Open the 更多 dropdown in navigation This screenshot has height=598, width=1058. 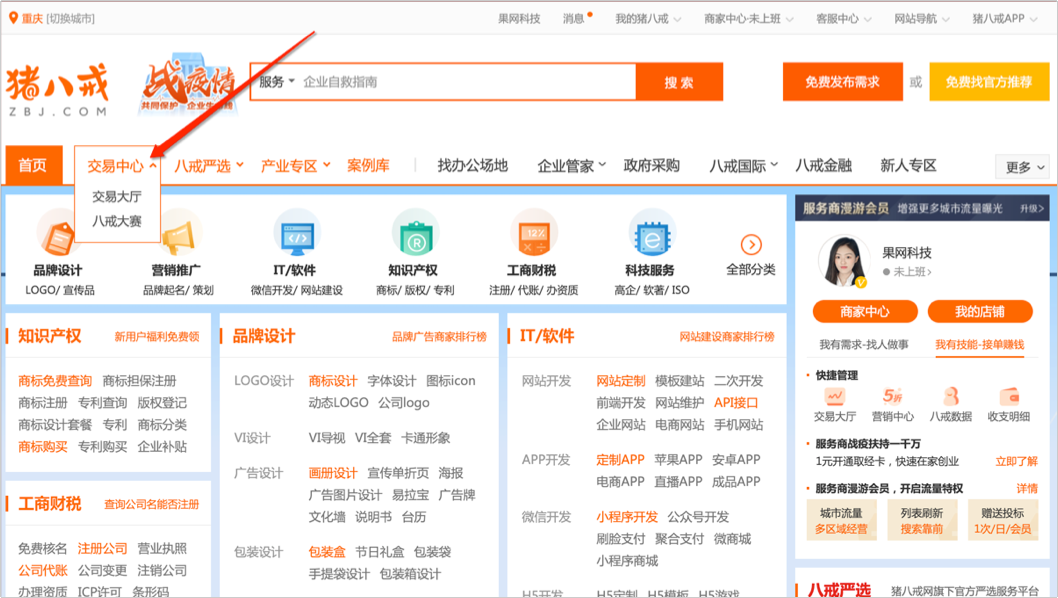[1023, 167]
